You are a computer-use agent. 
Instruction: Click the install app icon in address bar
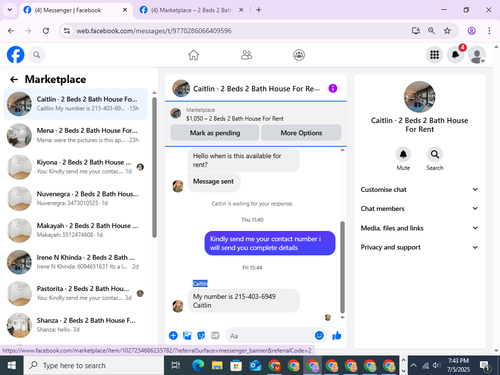pyautogui.click(x=416, y=31)
